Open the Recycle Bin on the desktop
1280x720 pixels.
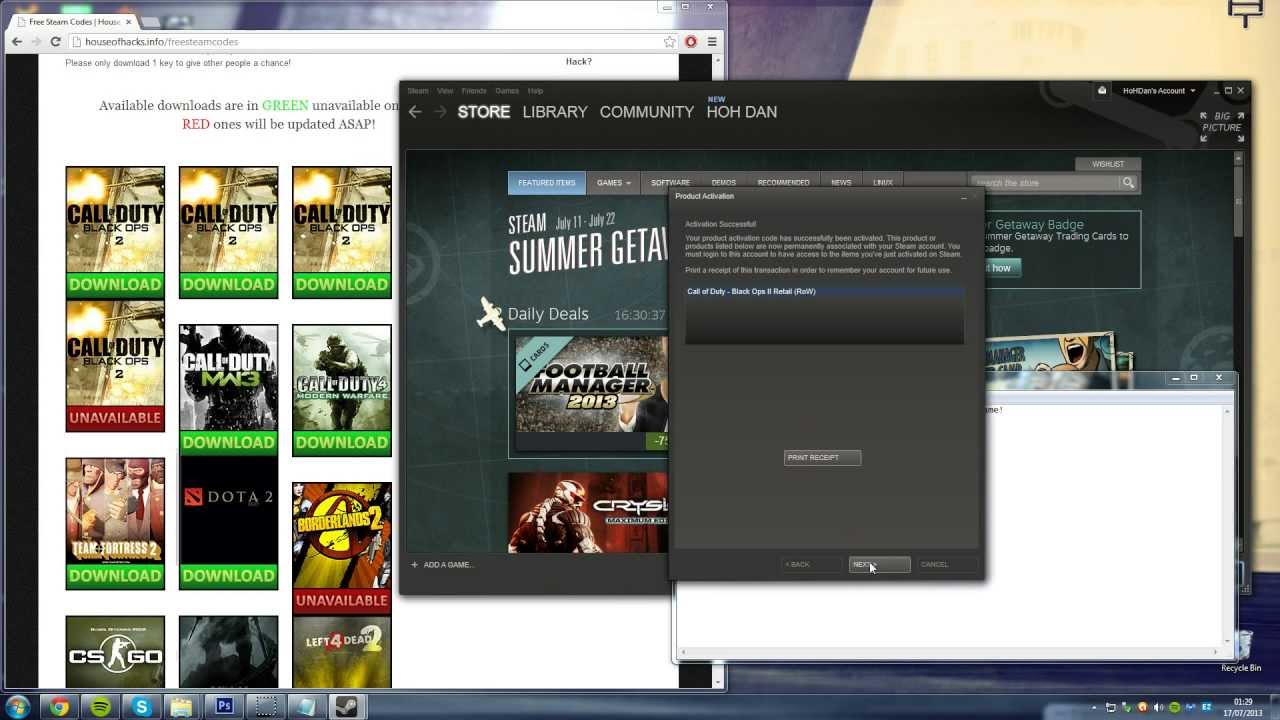point(1241,651)
